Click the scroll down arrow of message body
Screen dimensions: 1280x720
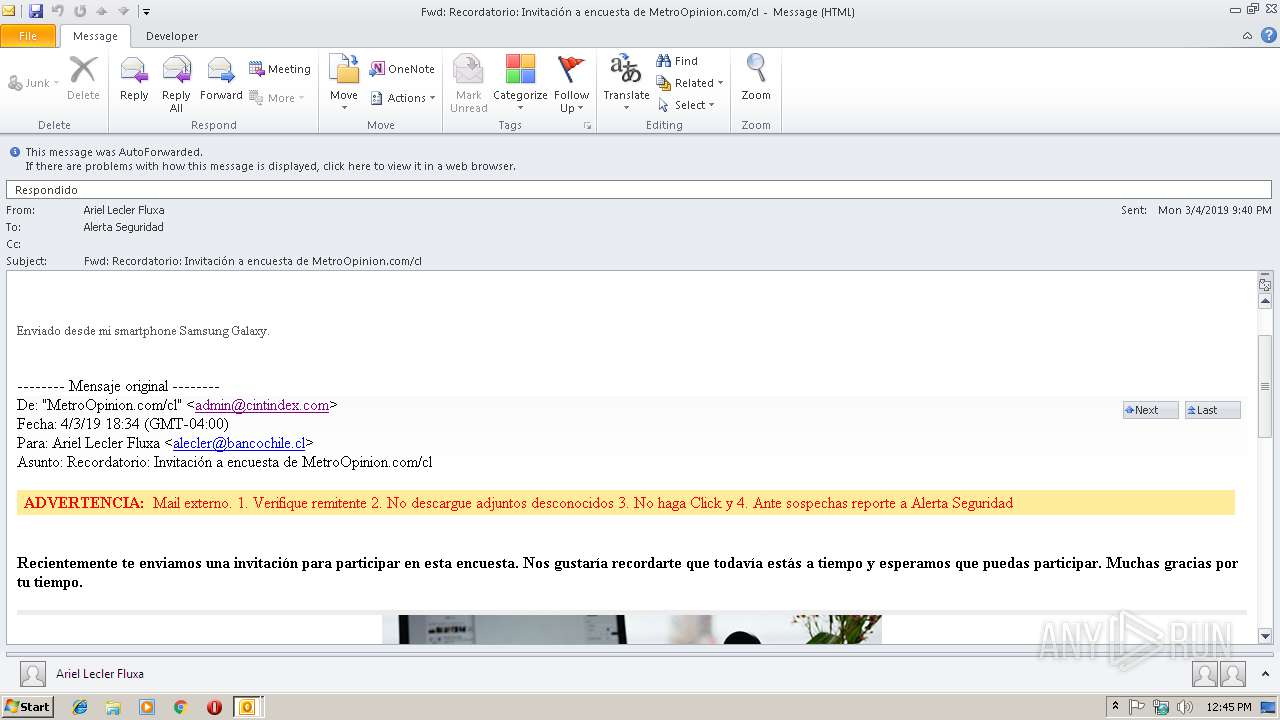(x=1264, y=635)
